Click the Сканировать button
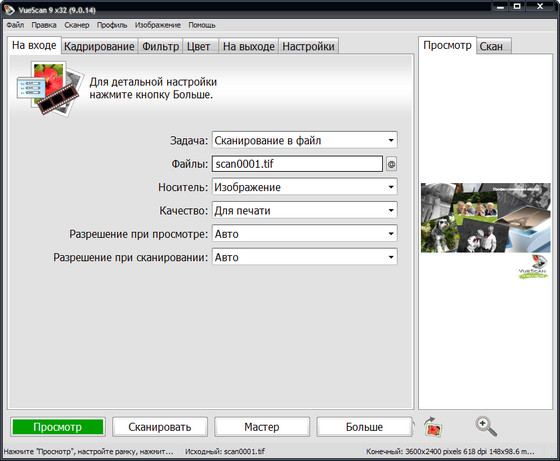Screen dimensions: 560x461 160,427
